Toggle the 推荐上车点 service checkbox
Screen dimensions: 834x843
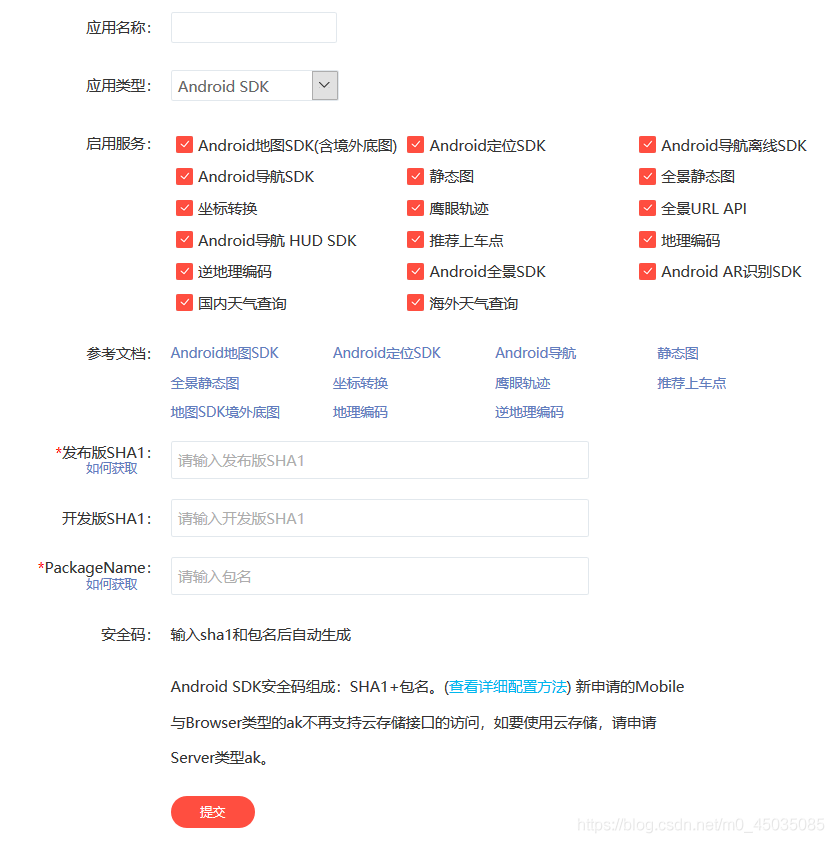[x=416, y=240]
